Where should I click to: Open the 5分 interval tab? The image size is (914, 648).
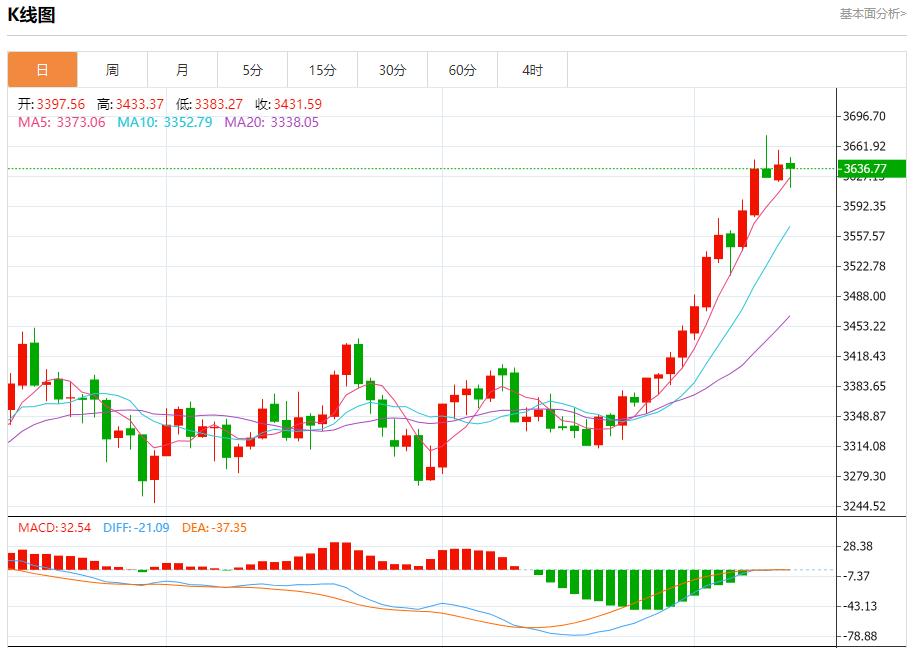(253, 69)
